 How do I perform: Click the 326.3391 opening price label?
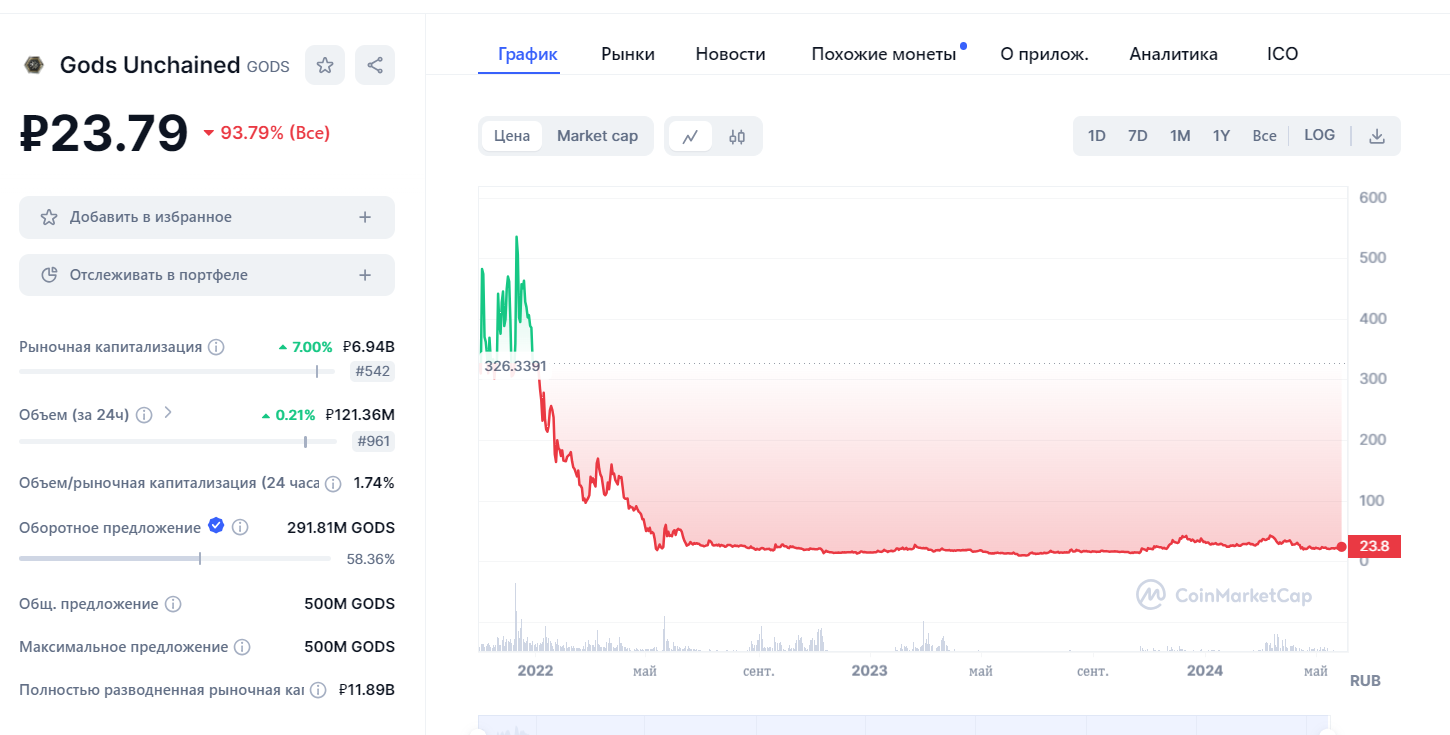[x=515, y=366]
